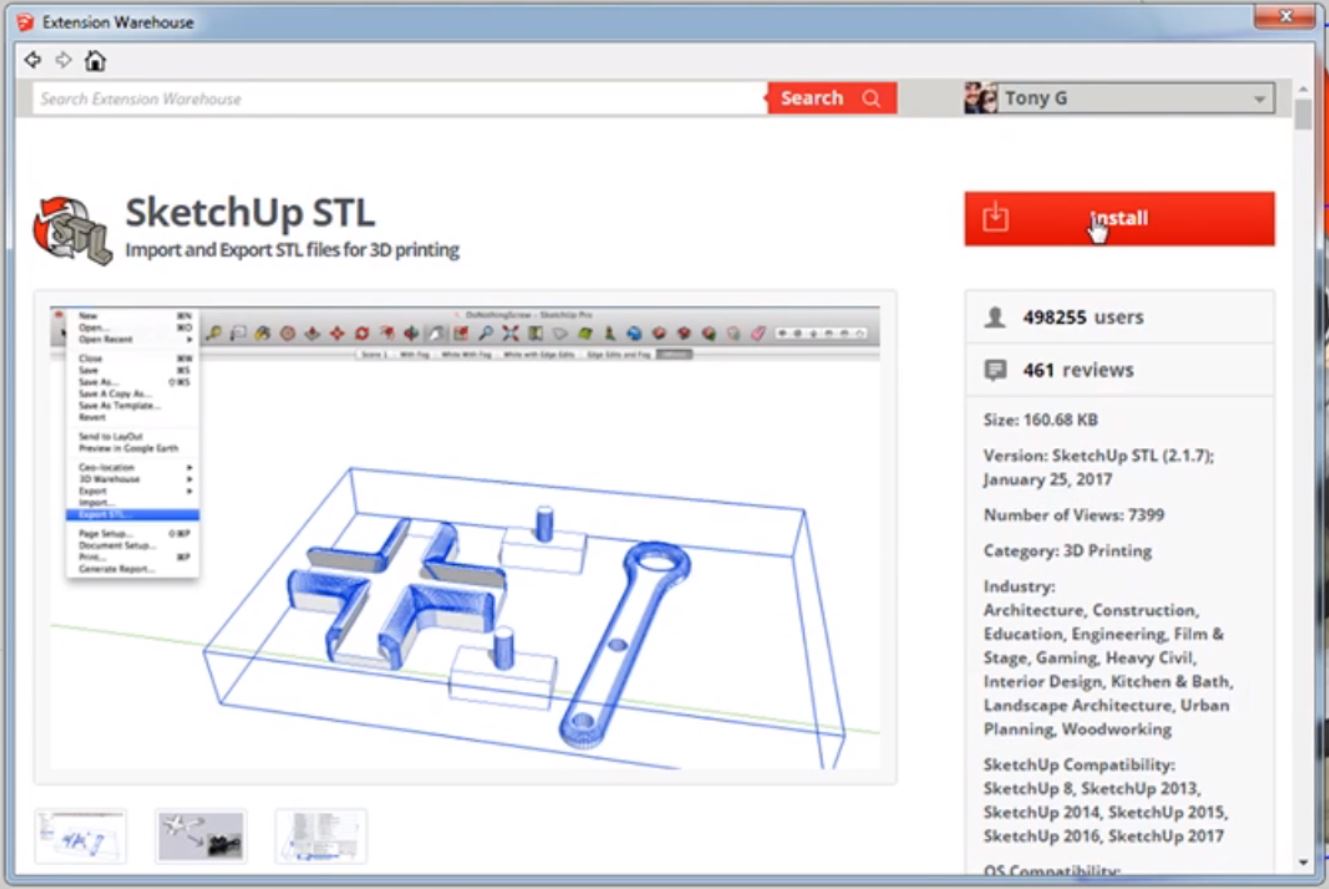Image resolution: width=1329 pixels, height=889 pixels.
Task: Click the SketchUp Compatibility label
Action: tap(1079, 765)
